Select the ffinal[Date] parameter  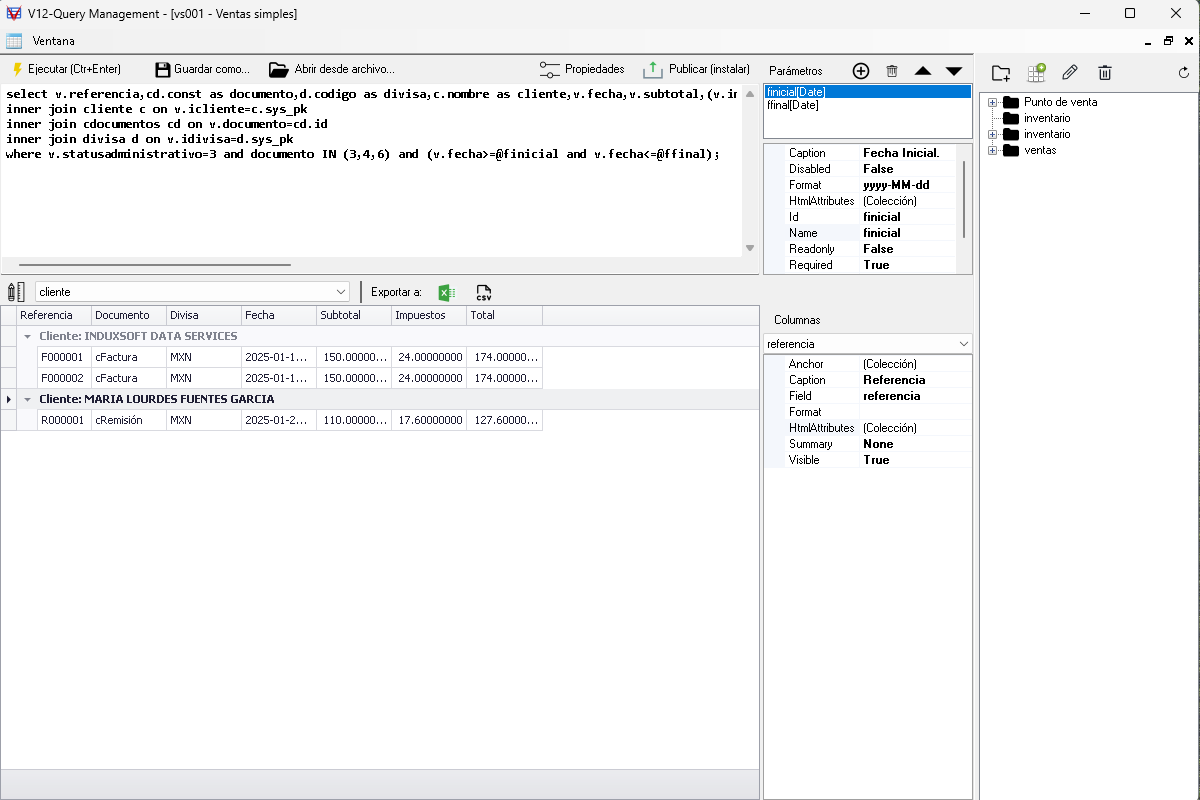point(793,105)
